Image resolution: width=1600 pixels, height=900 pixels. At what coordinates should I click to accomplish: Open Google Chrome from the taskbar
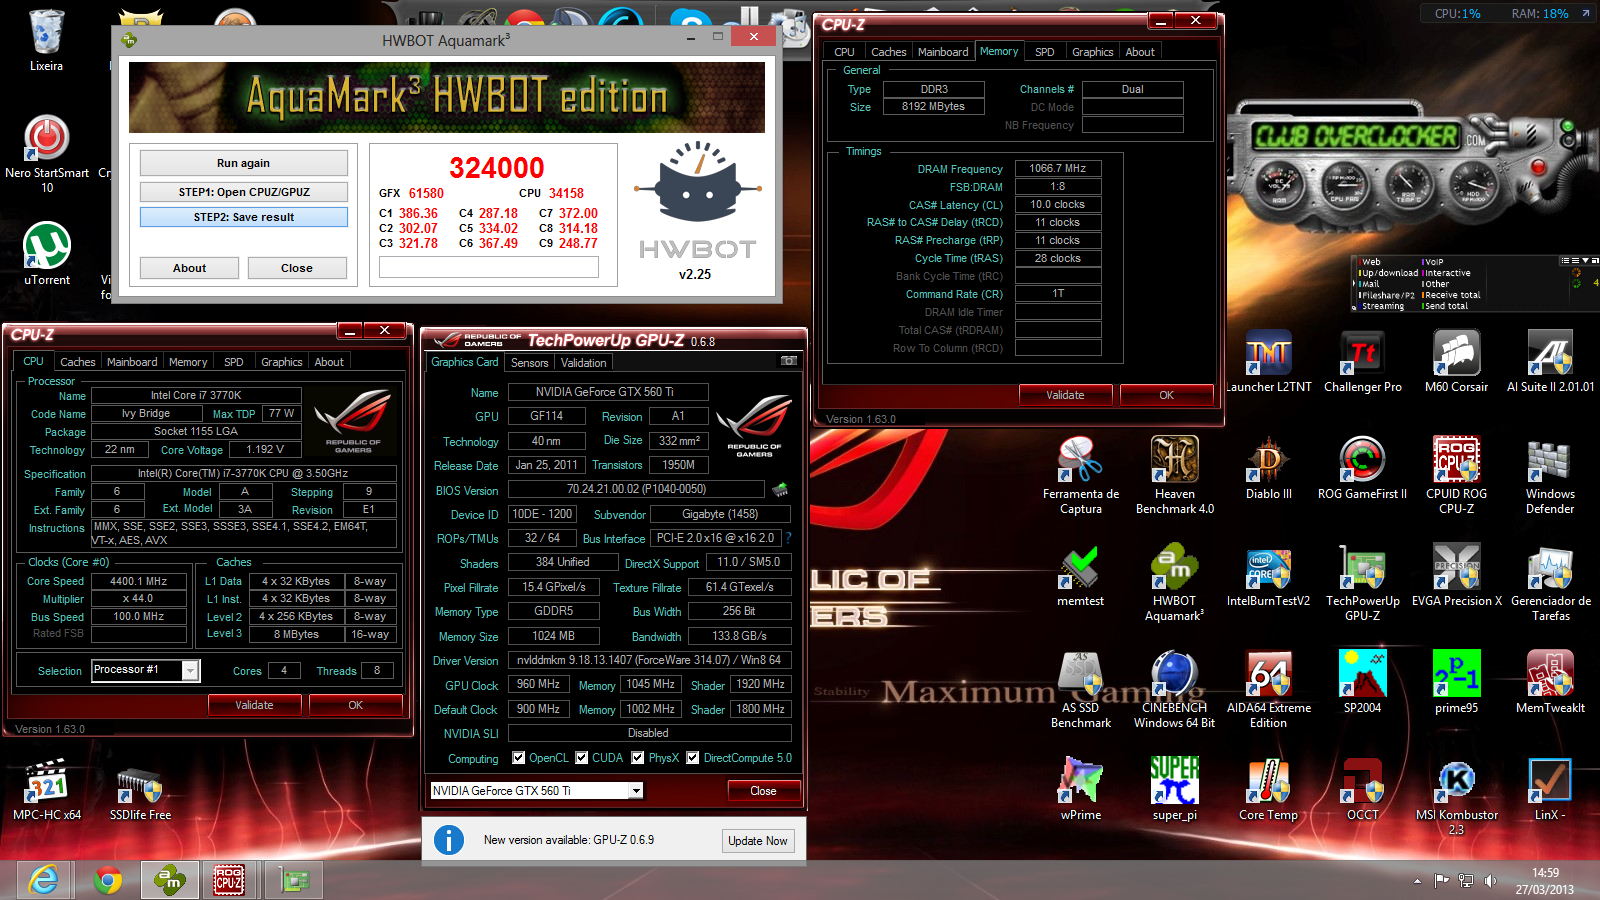point(108,880)
